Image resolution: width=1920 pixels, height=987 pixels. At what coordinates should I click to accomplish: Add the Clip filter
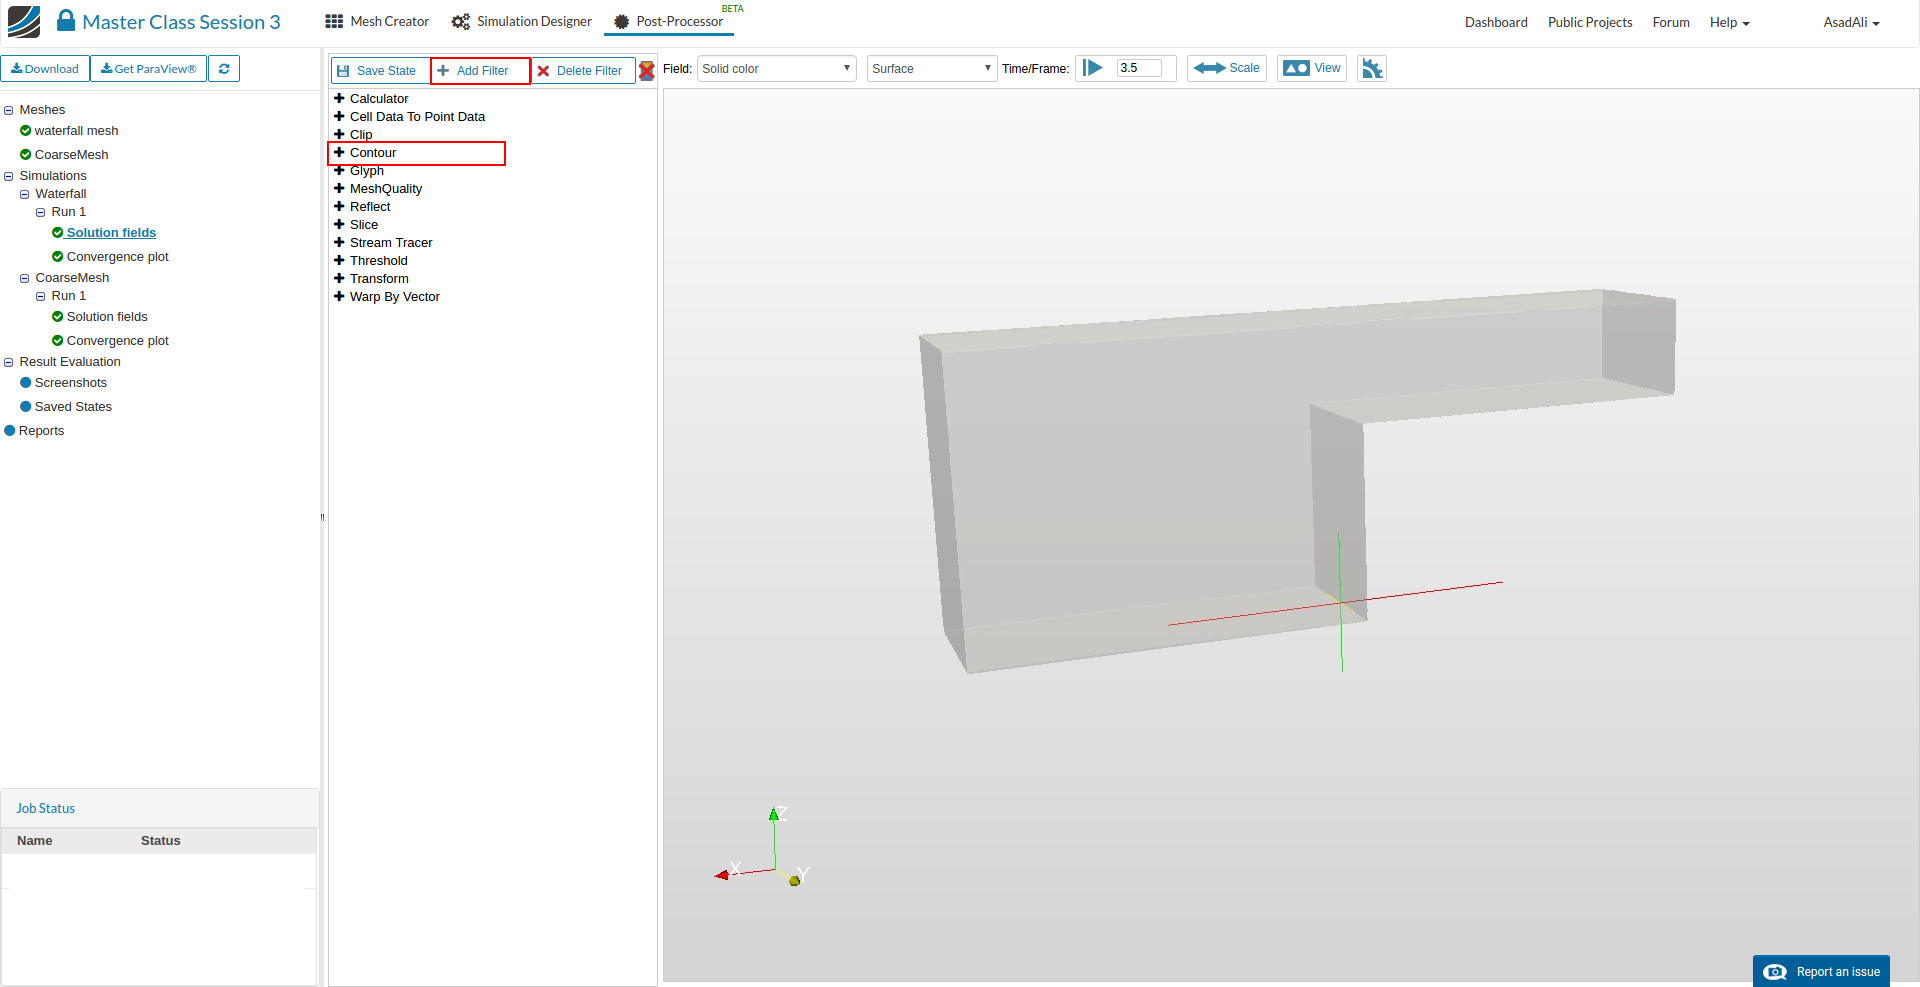(x=361, y=135)
